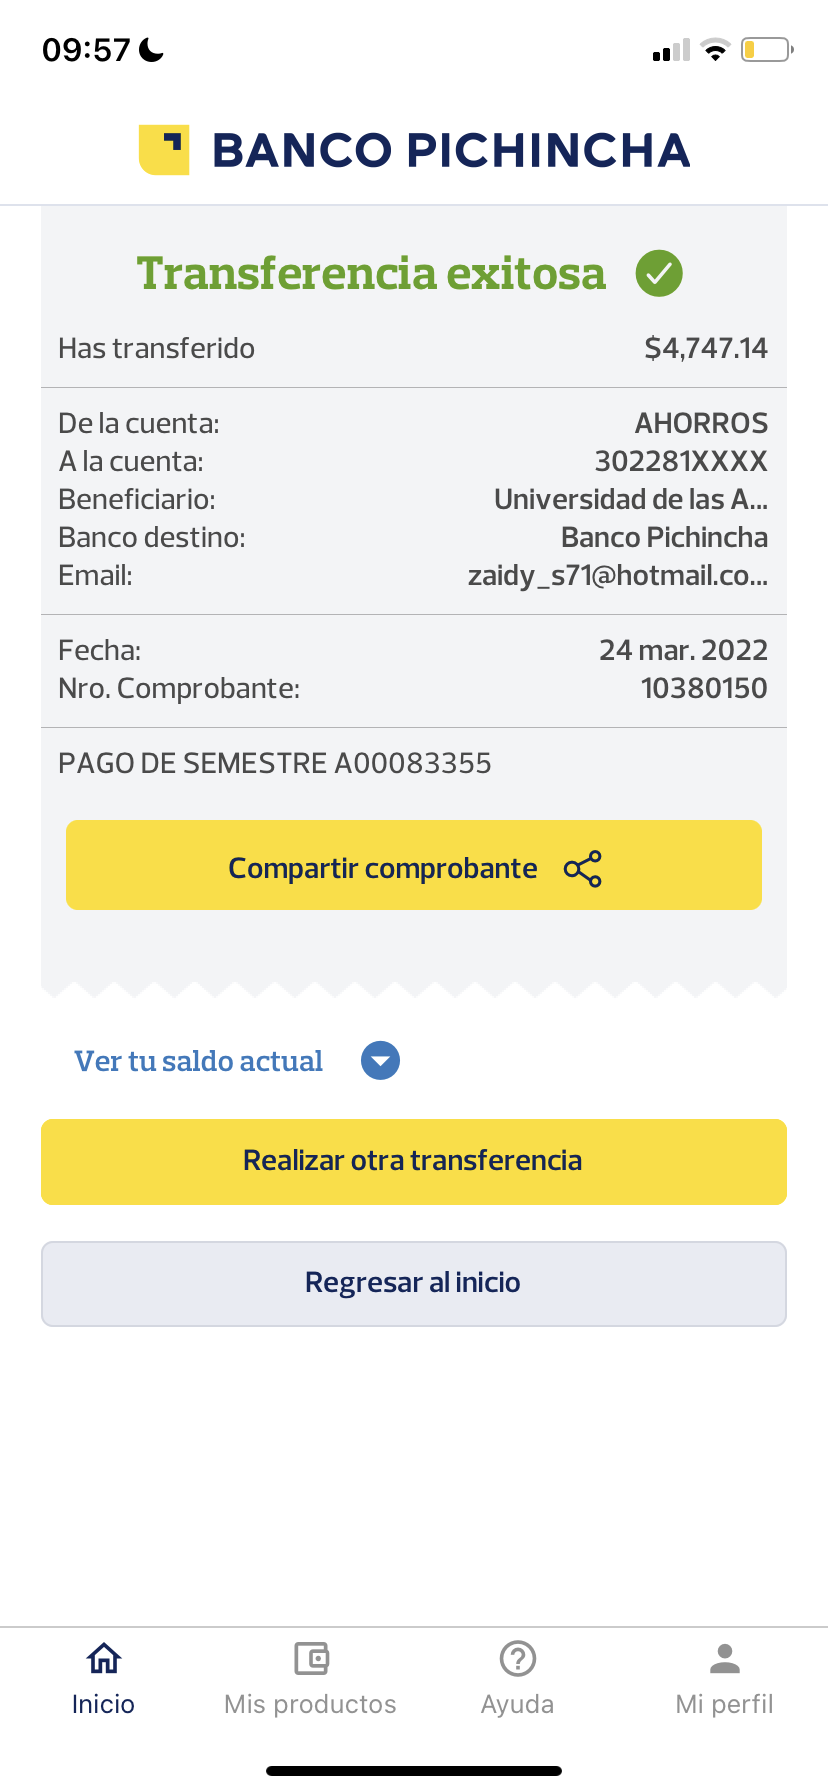
Task: Tap the green success checkmark icon
Action: point(659,273)
